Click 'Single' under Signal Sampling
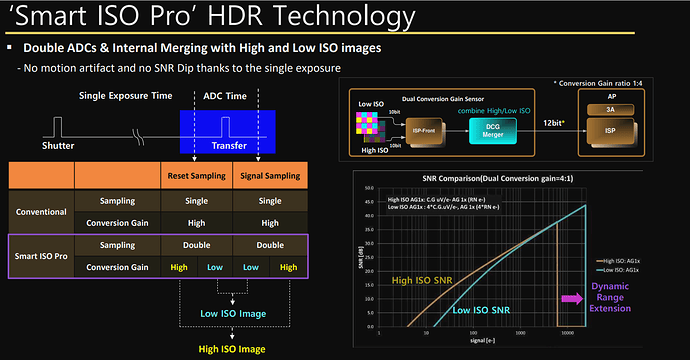The image size is (690, 360). click(x=270, y=201)
